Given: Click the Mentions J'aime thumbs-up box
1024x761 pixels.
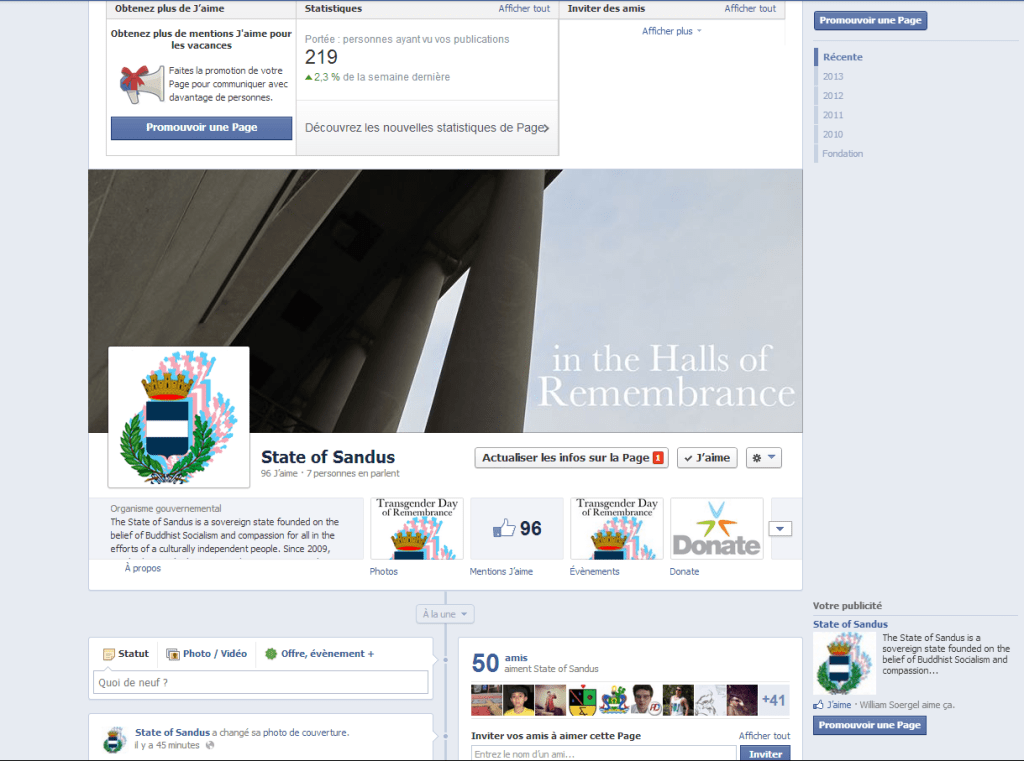Looking at the screenshot, I should click(516, 528).
